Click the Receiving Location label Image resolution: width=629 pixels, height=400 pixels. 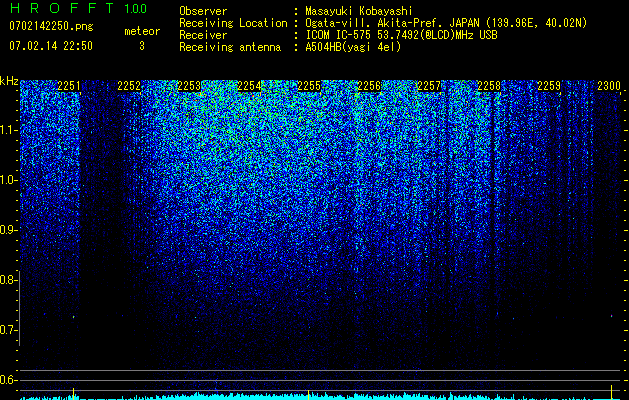233,23
